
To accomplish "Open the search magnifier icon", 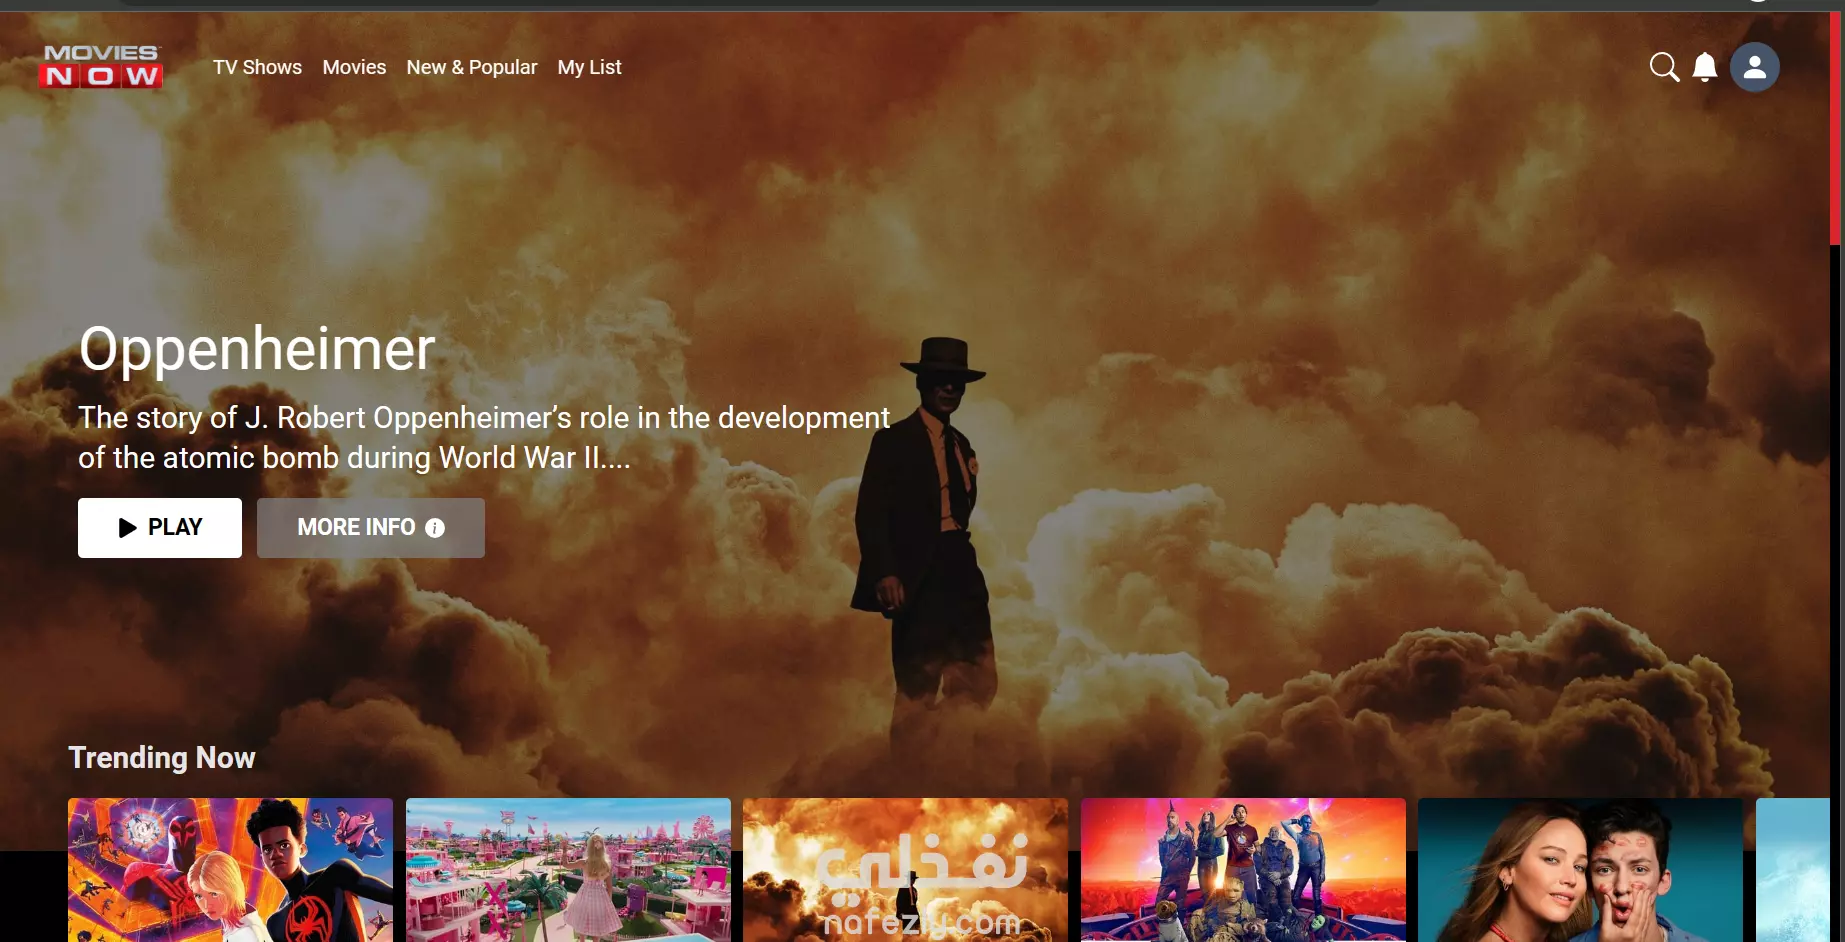I will click(1664, 67).
